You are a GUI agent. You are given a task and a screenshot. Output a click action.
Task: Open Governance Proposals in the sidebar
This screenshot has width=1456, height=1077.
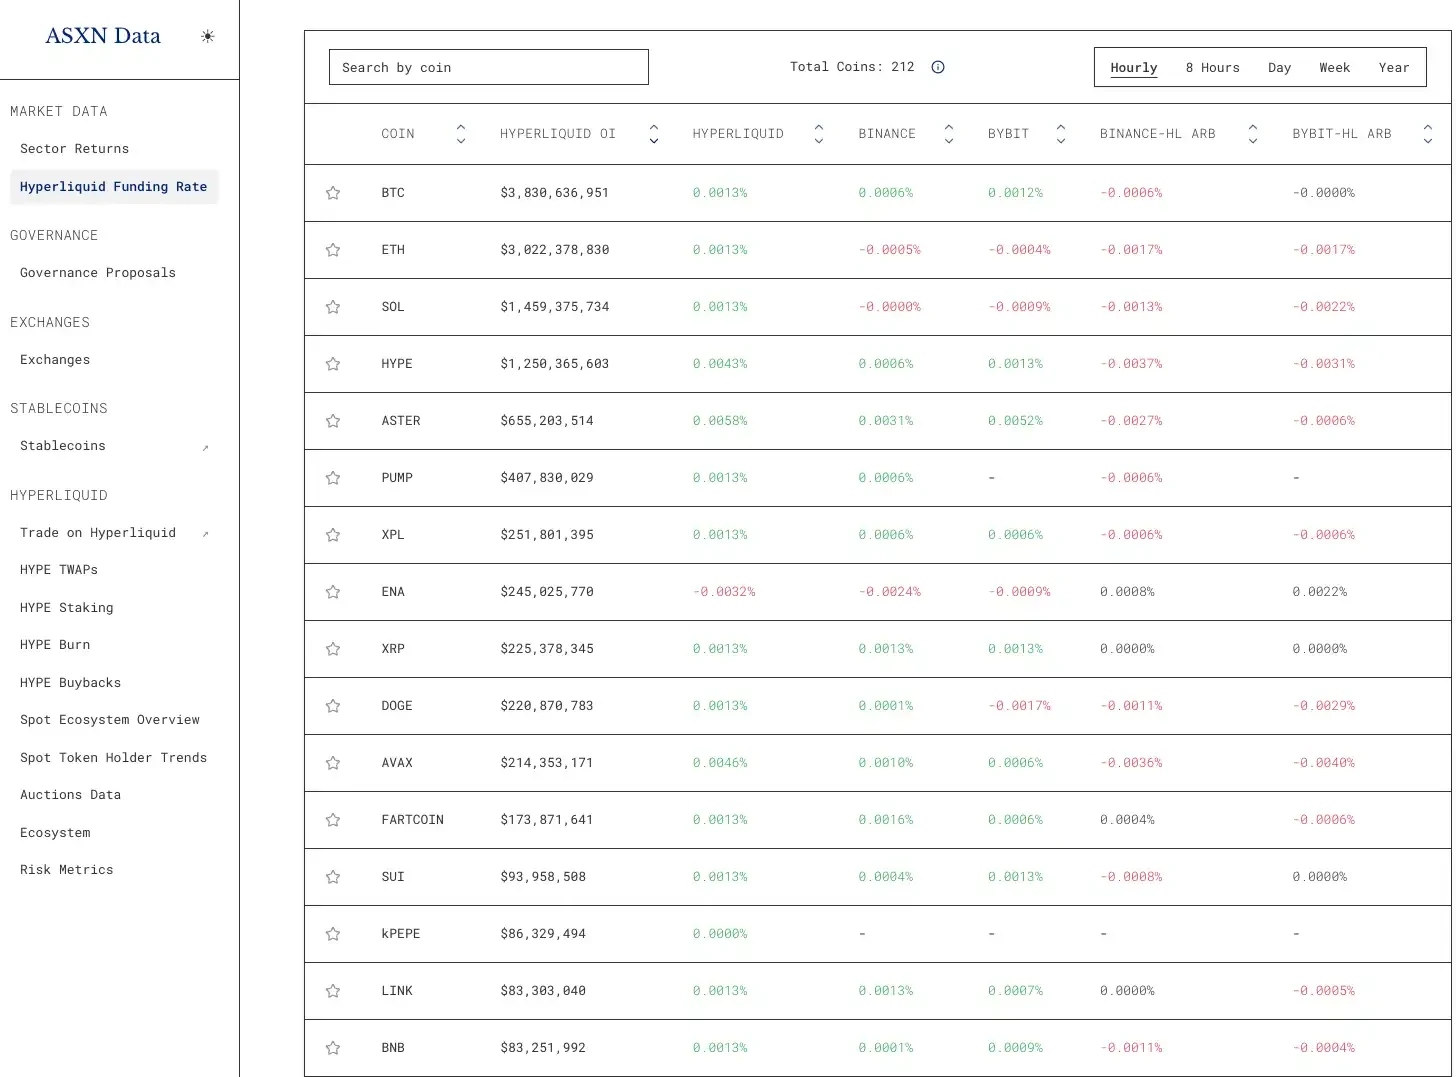pos(97,272)
